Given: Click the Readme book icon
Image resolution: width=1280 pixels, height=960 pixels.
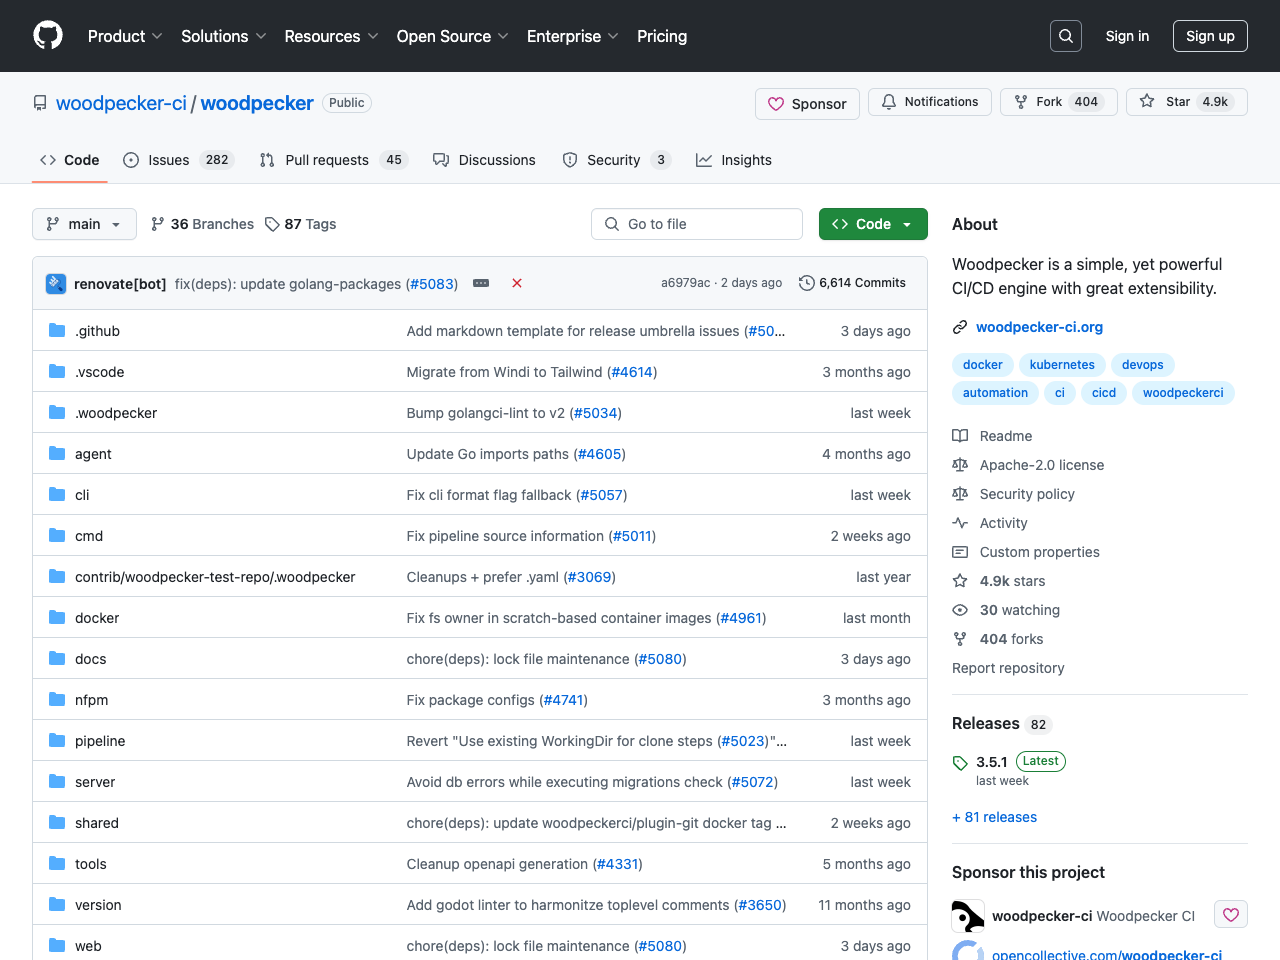Looking at the screenshot, I should (960, 436).
